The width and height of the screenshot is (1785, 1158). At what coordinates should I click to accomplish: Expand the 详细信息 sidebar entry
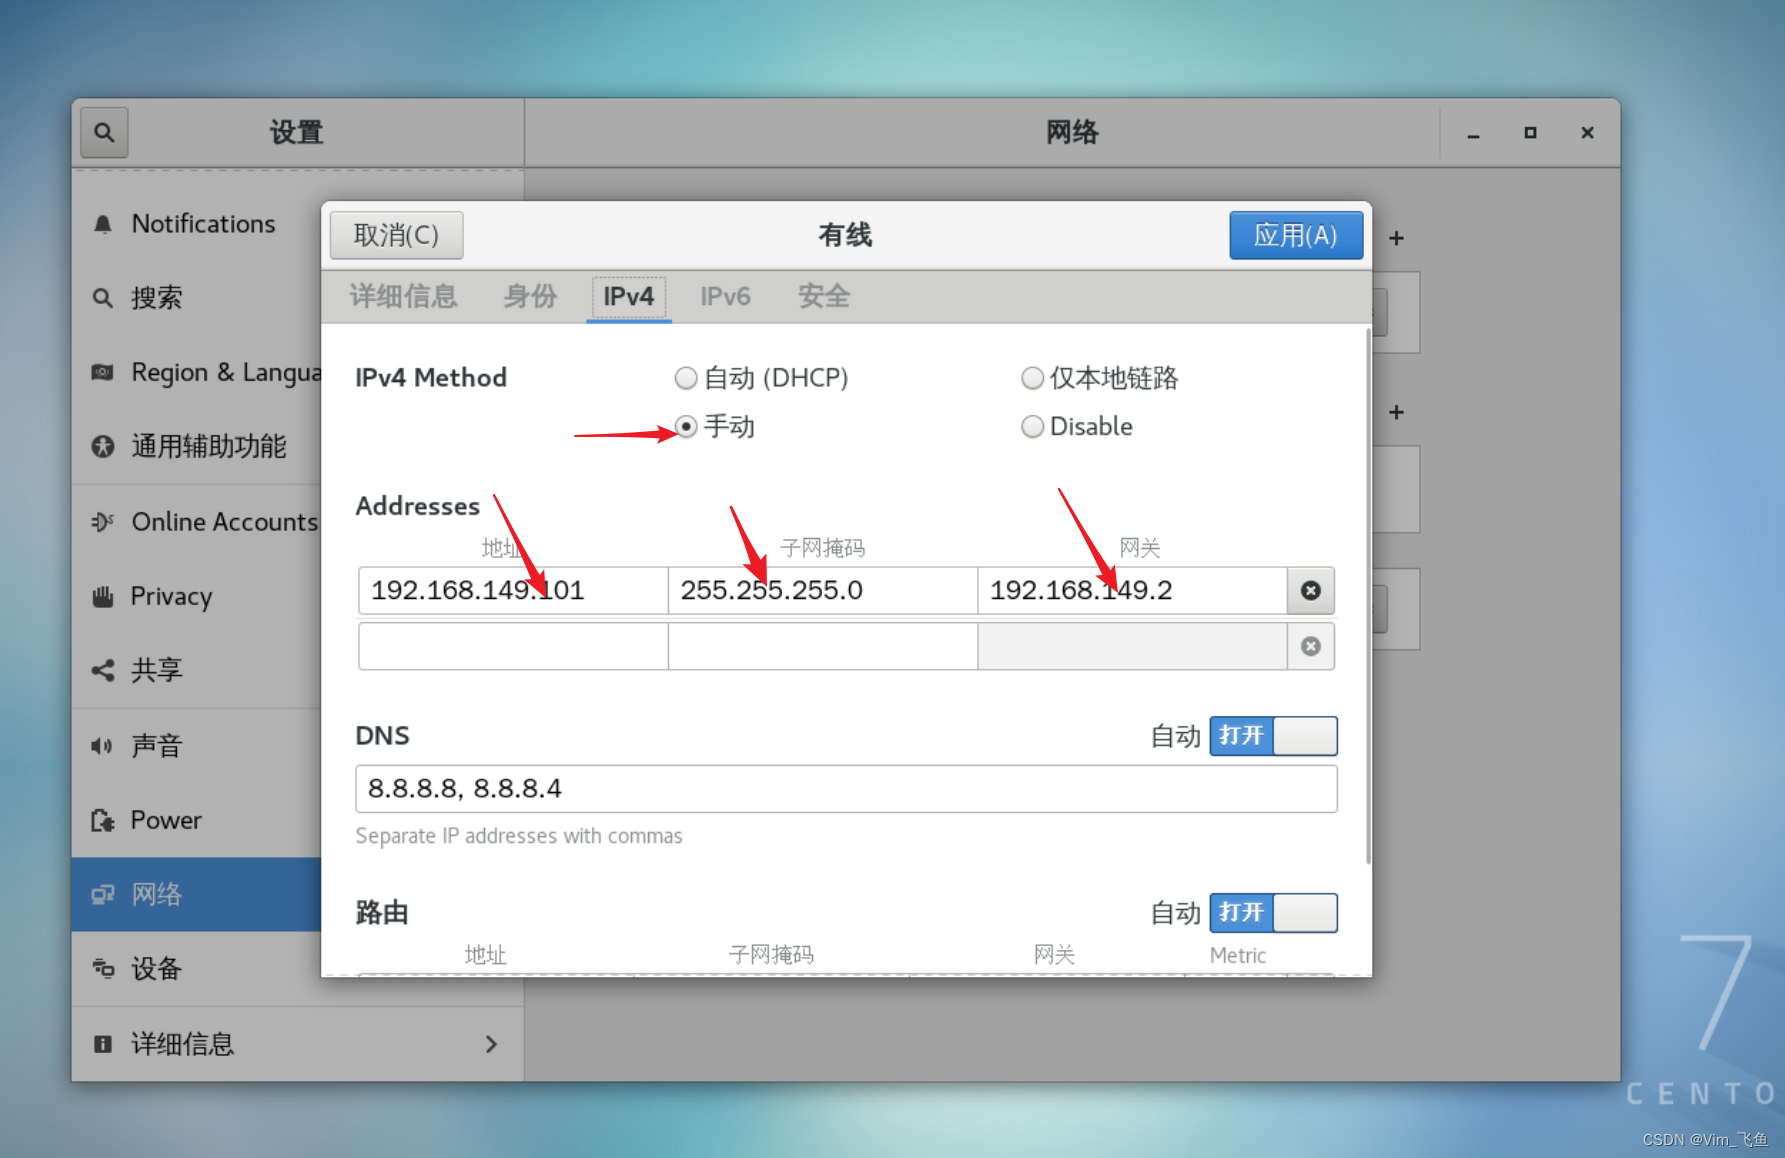(182, 1043)
